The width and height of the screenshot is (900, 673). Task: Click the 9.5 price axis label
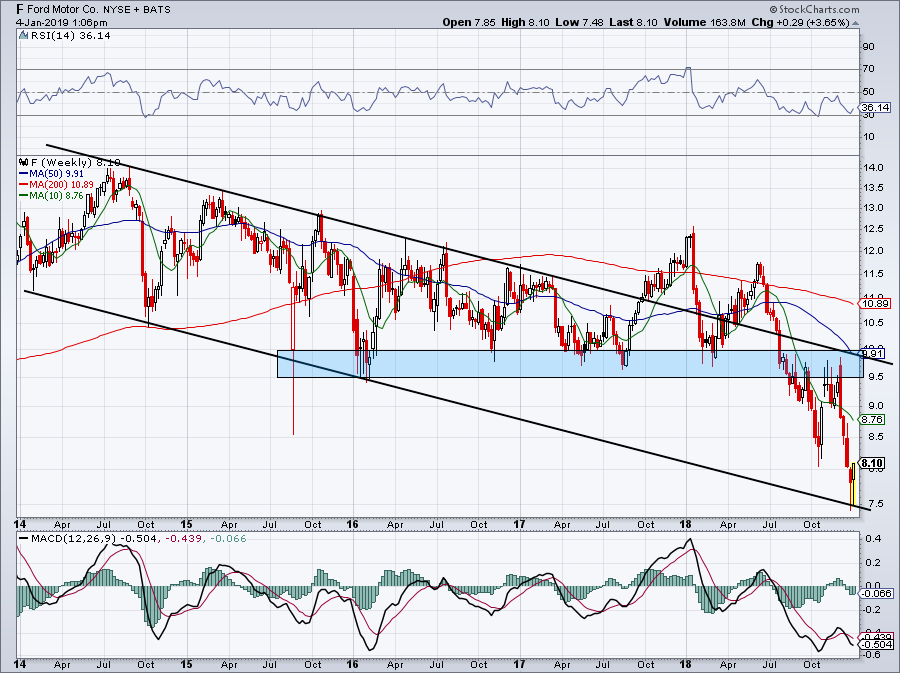click(x=875, y=377)
